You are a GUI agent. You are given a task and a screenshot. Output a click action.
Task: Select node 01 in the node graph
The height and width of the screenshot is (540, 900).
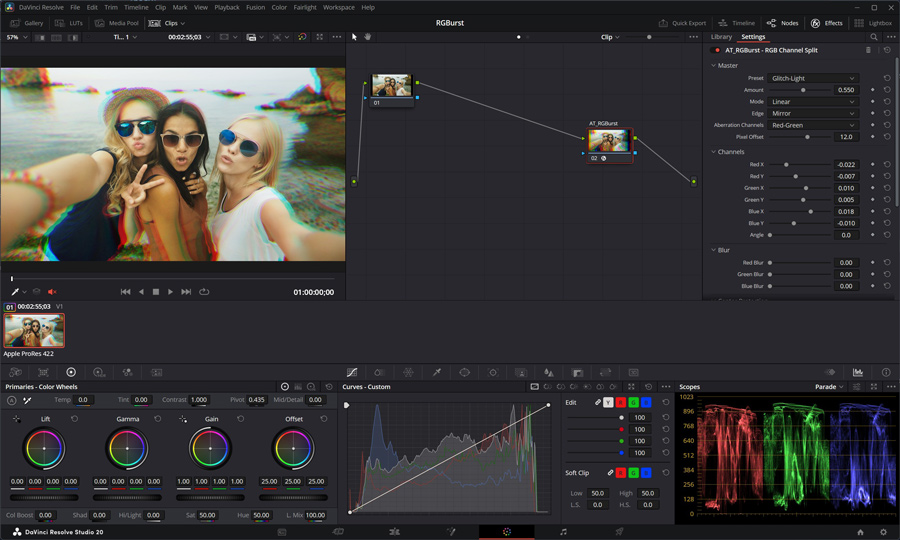coord(391,90)
